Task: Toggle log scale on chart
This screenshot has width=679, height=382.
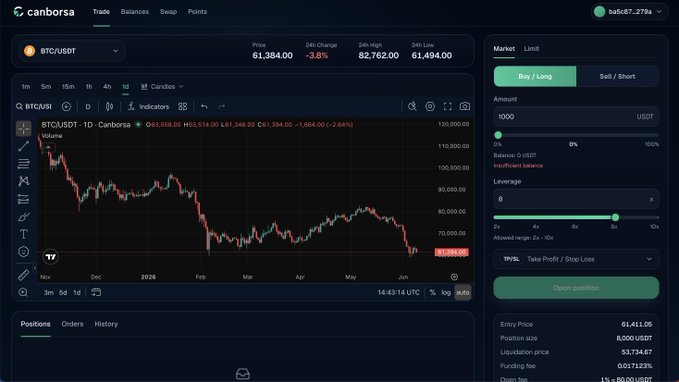Action: tap(446, 292)
